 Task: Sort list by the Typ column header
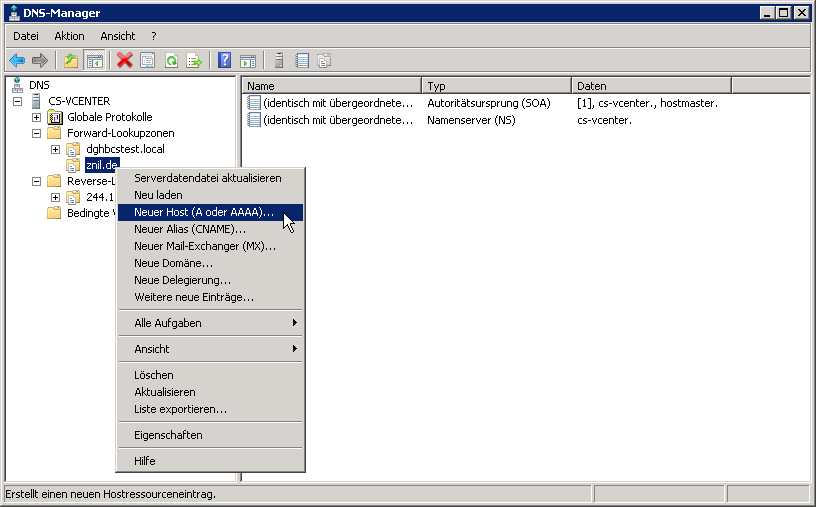[x=496, y=86]
